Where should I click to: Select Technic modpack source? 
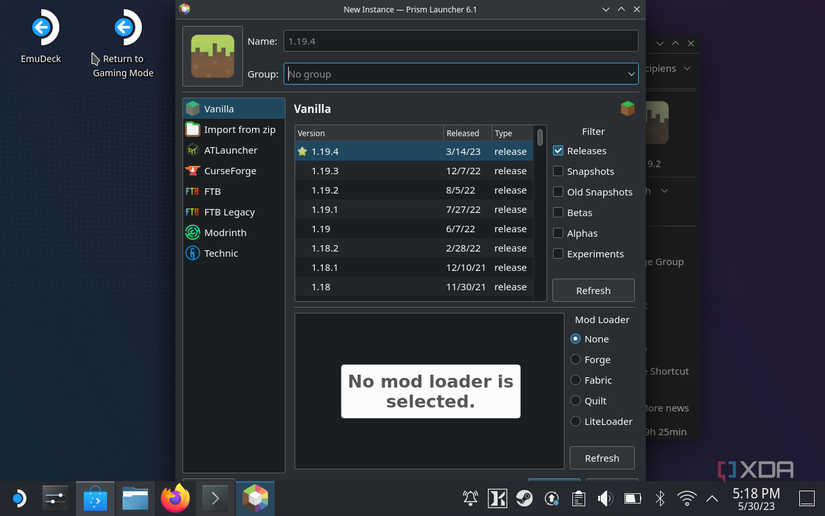[234, 253]
